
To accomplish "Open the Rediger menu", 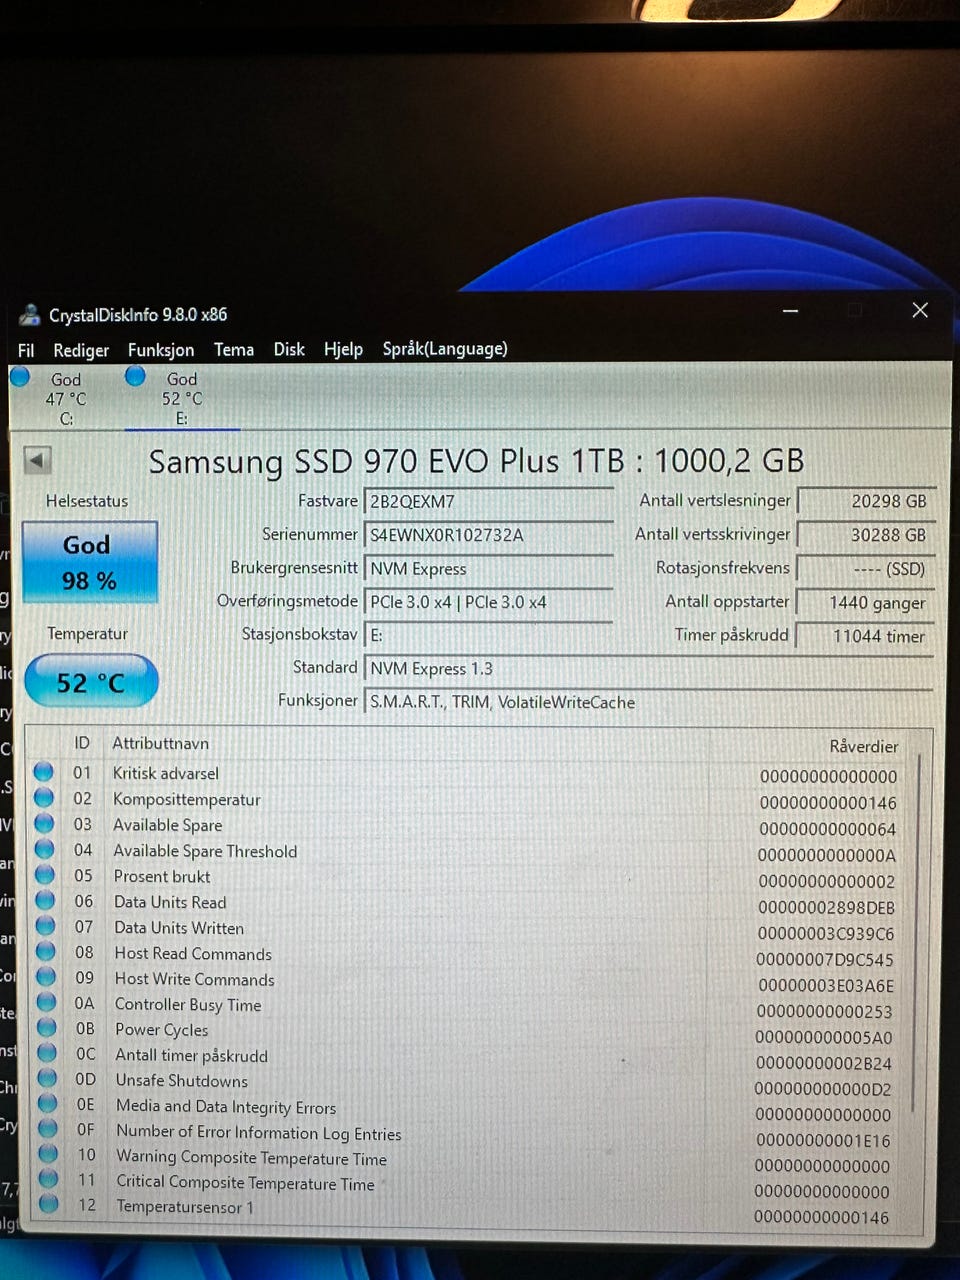I will coord(81,350).
